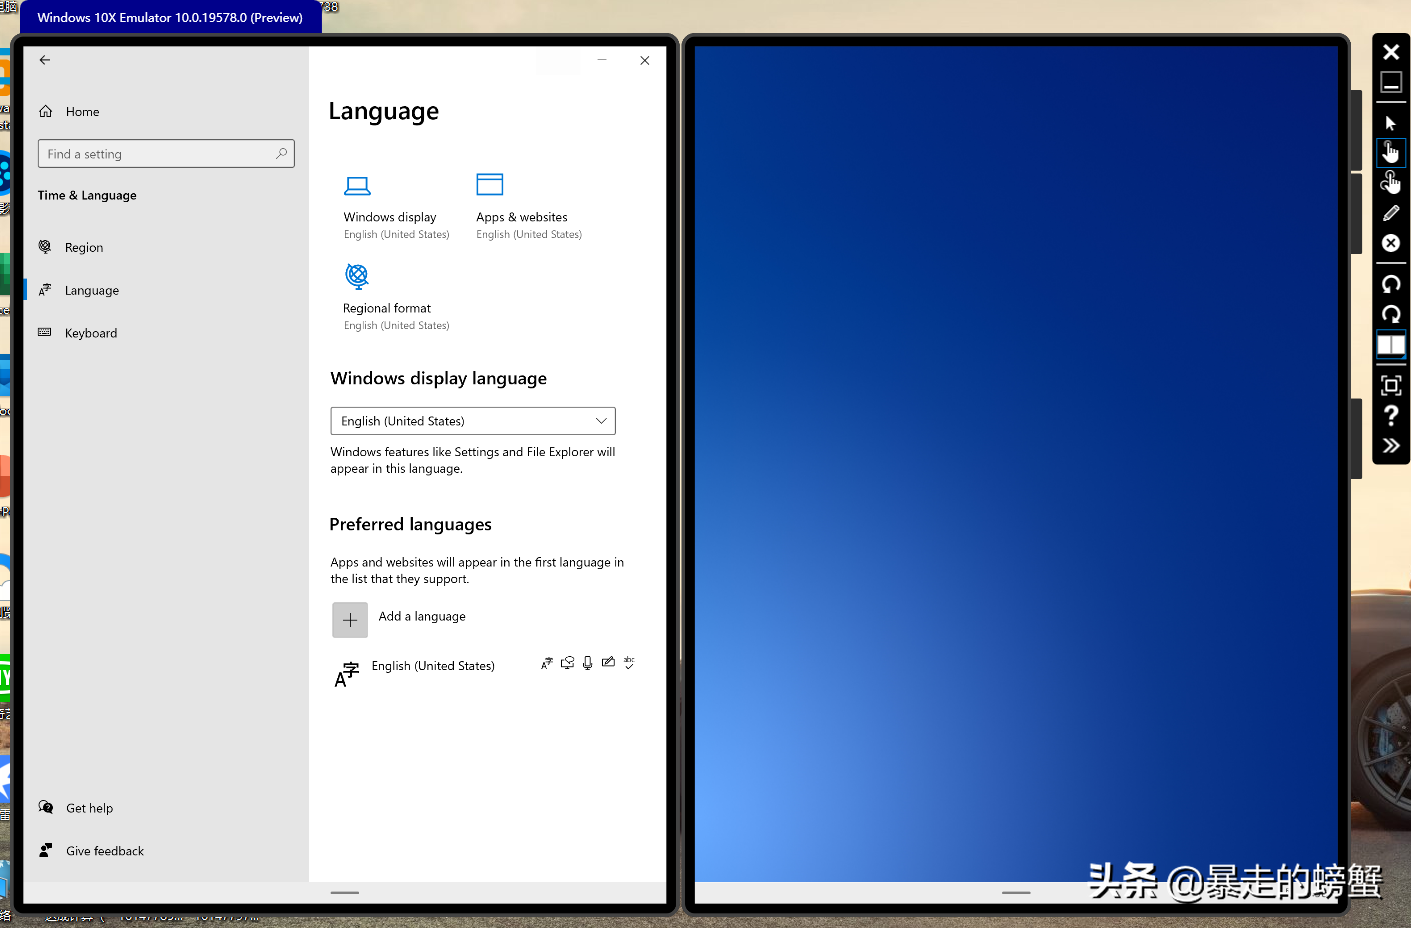The width and height of the screenshot is (1411, 928).
Task: Click the left screen bottom gesture bar
Action: coord(345,892)
